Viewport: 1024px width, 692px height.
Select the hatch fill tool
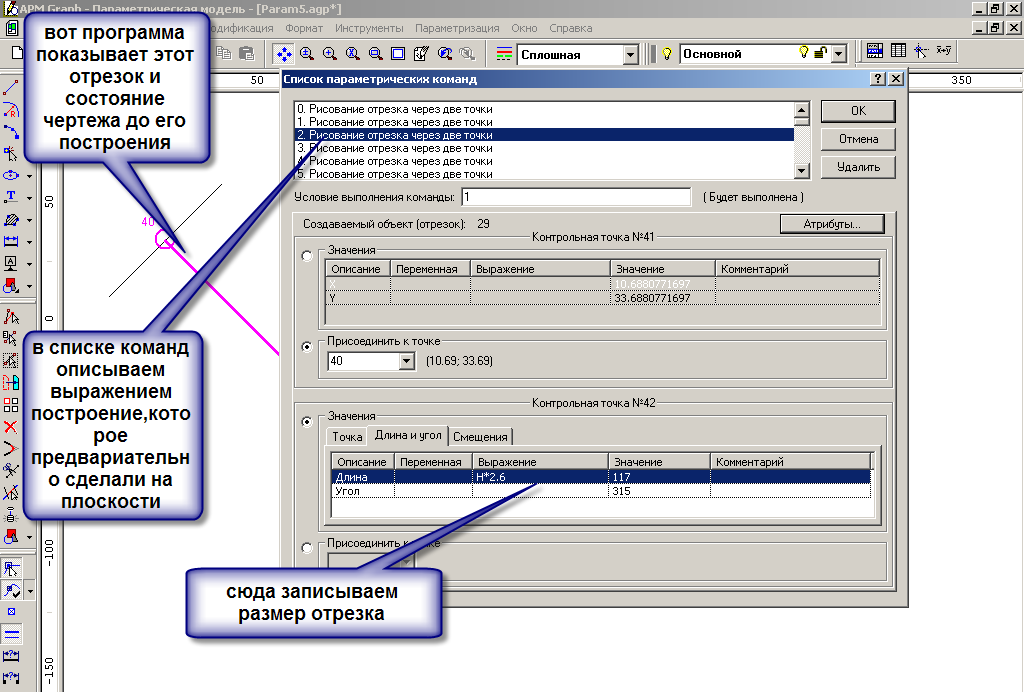11,219
